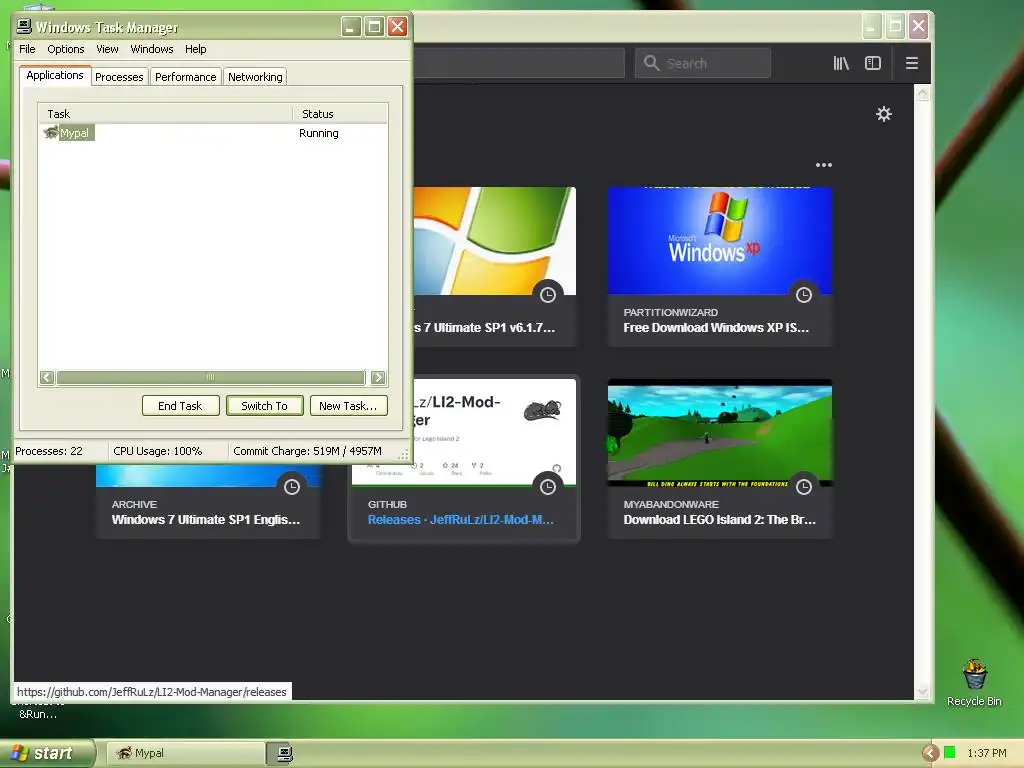Switch to the Applications tab

(x=55, y=75)
